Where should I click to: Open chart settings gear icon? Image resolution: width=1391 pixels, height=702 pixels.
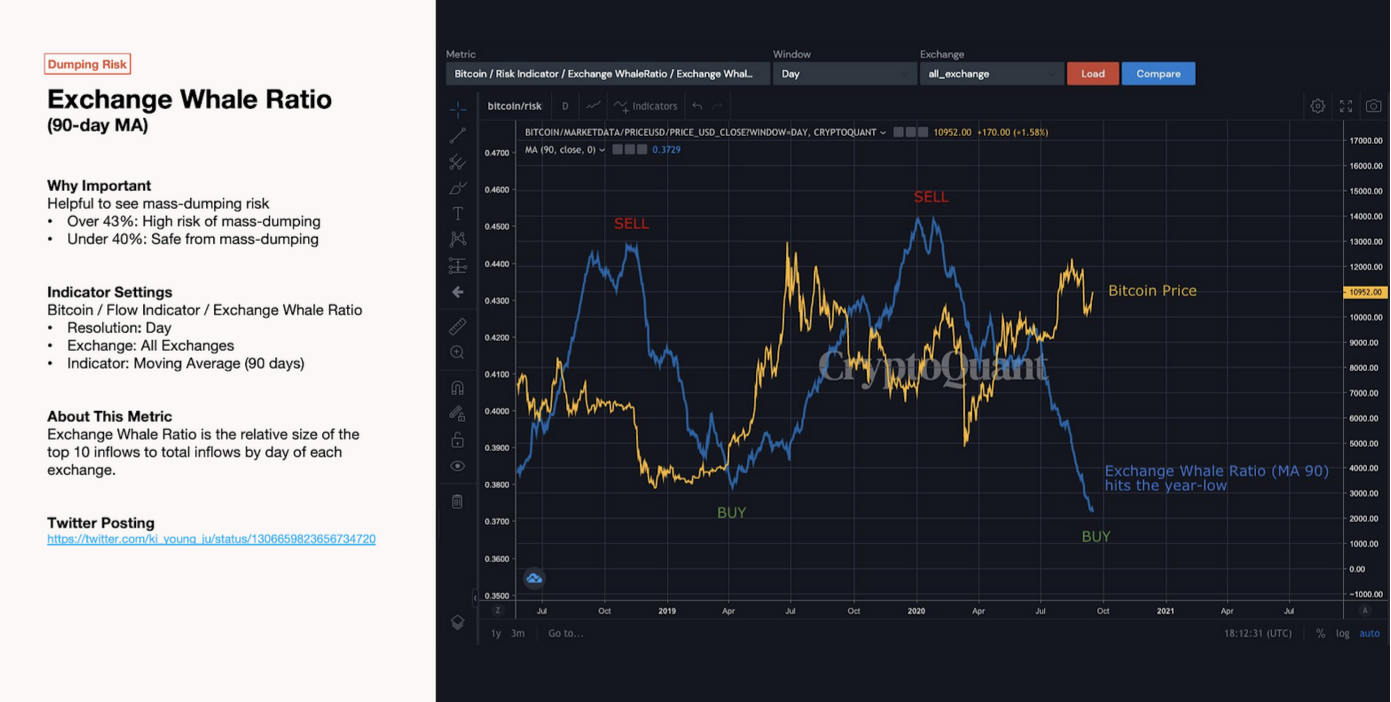[x=1318, y=106]
